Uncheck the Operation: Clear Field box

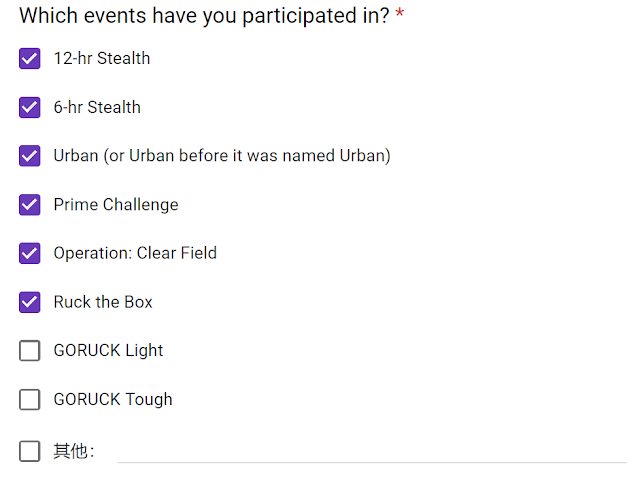pyautogui.click(x=29, y=253)
